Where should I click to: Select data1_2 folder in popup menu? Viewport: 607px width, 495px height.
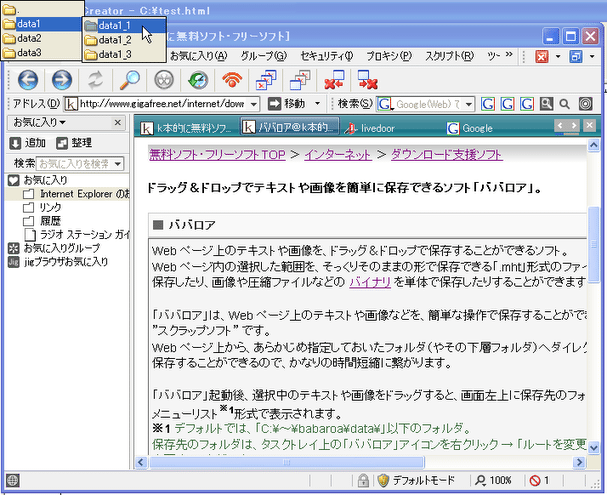pyautogui.click(x=125, y=40)
